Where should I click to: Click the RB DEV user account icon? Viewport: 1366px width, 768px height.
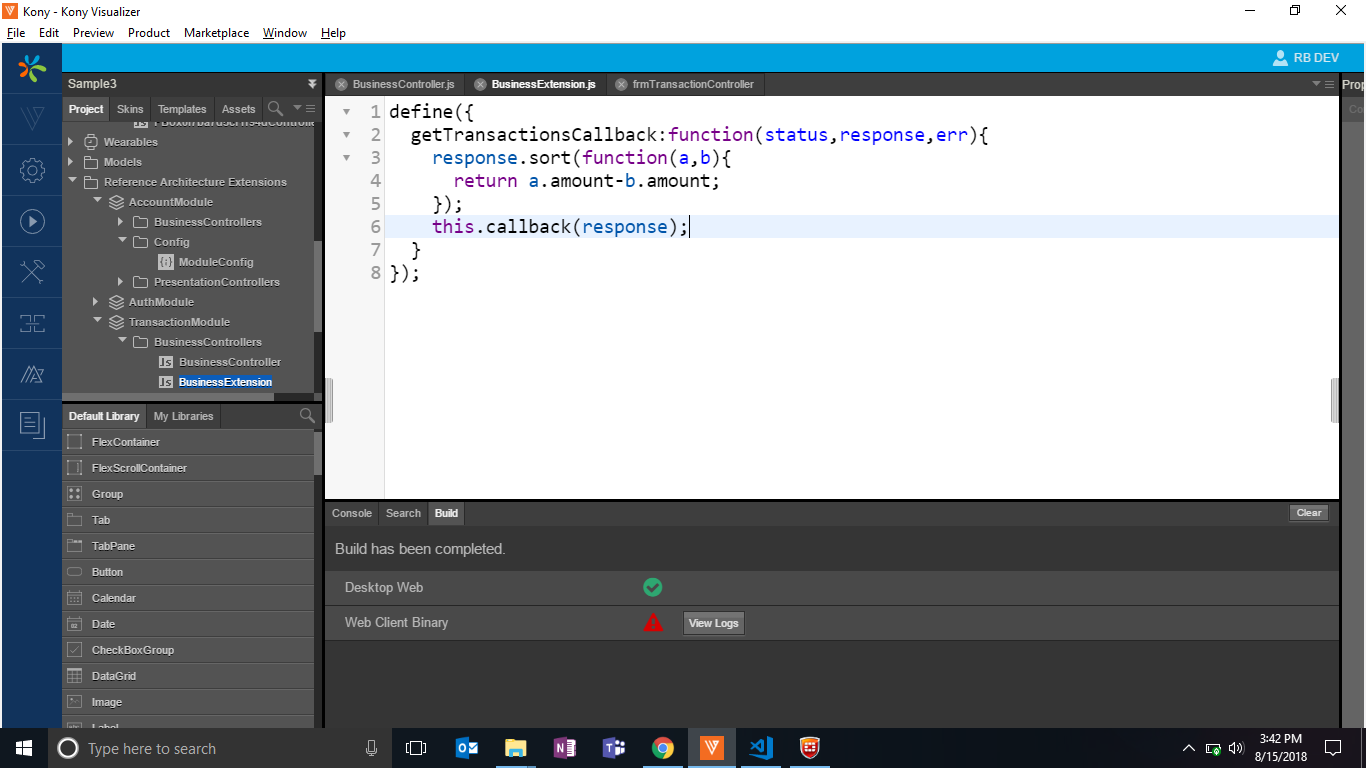click(x=1280, y=58)
